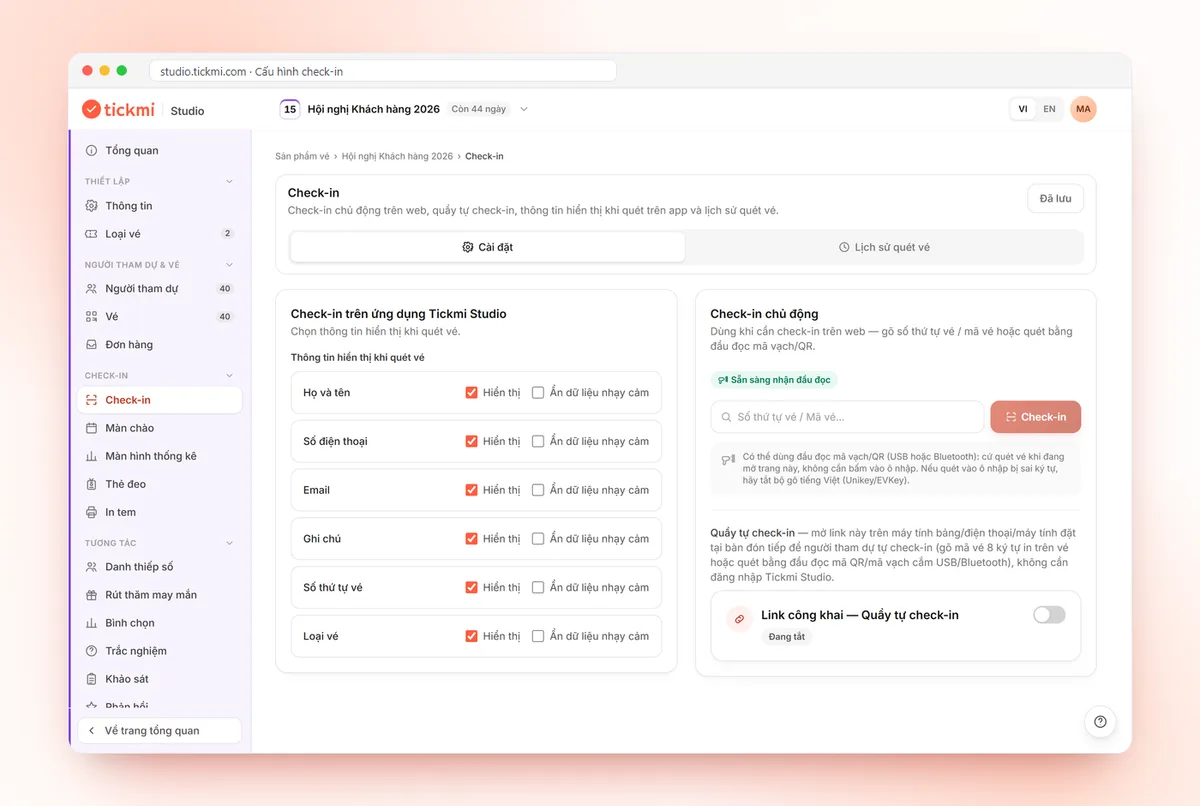Go back via Về trang tổng quan
Screen dimensions: 1200x806
(160, 731)
